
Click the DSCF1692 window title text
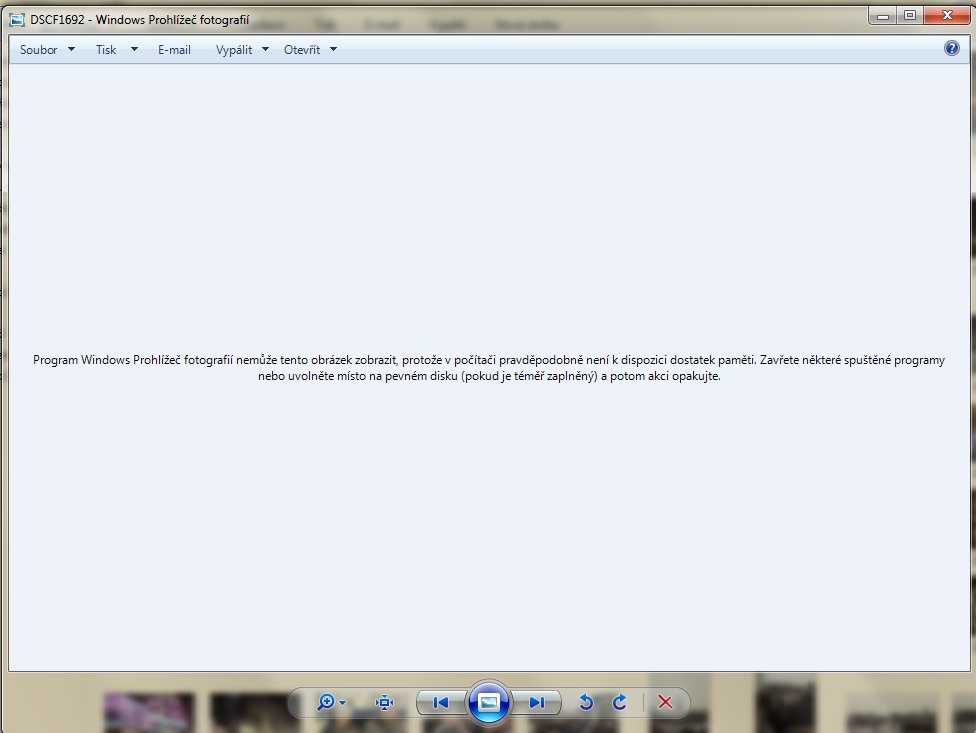pos(140,20)
